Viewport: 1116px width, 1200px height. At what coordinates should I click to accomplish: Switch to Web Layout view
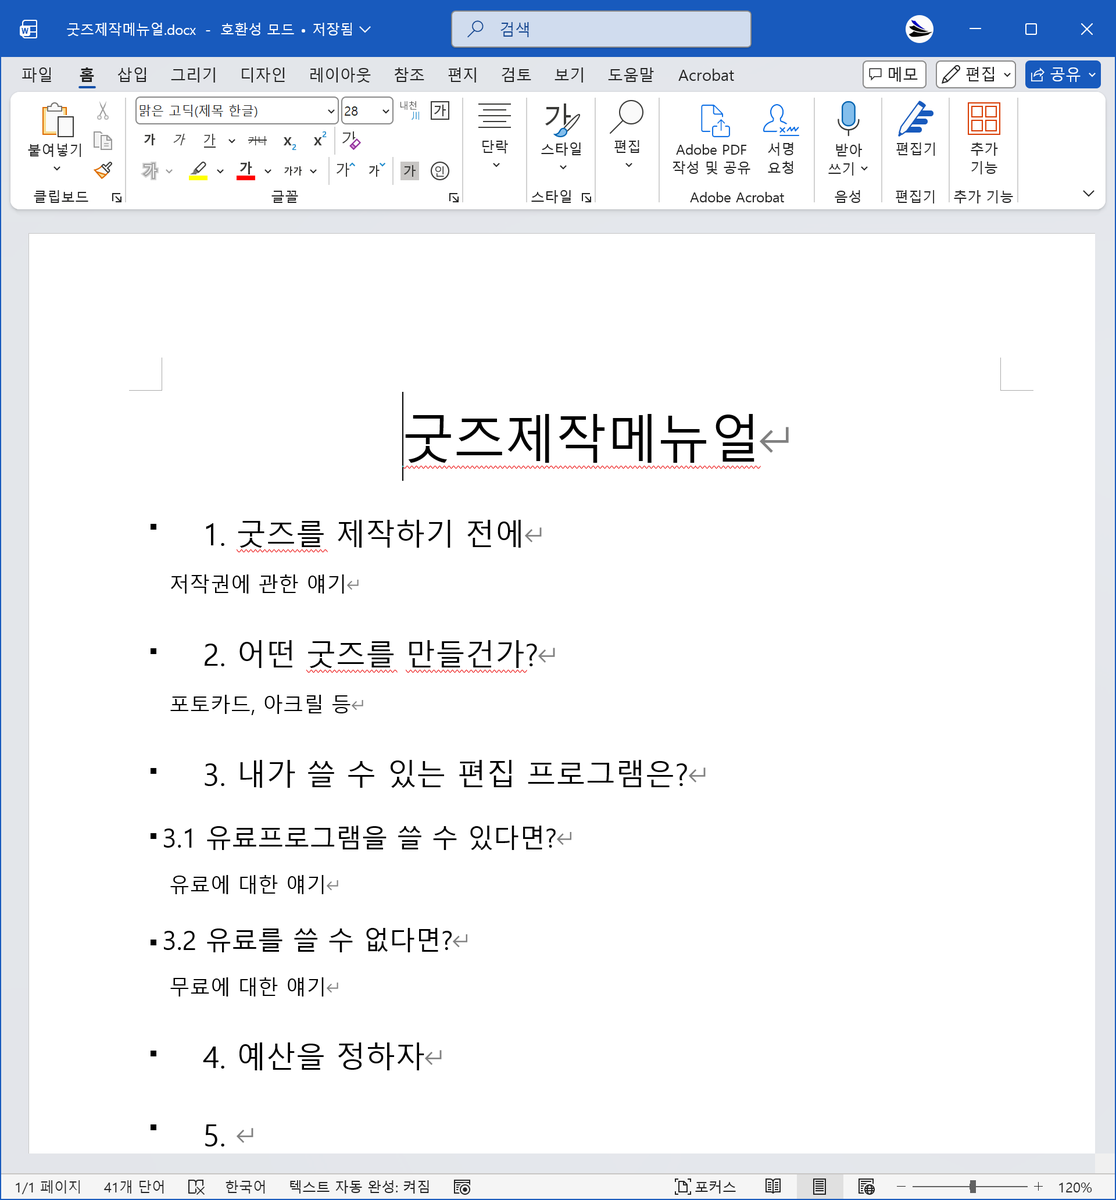(x=866, y=1187)
